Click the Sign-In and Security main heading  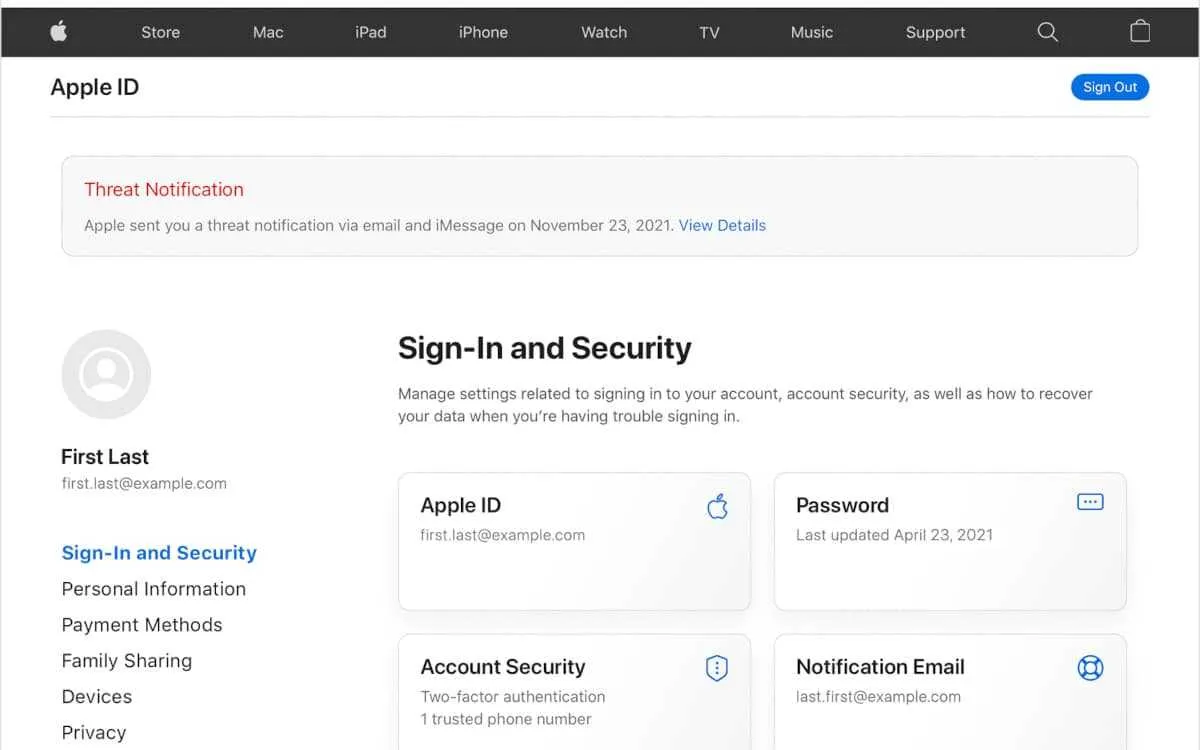pos(545,348)
